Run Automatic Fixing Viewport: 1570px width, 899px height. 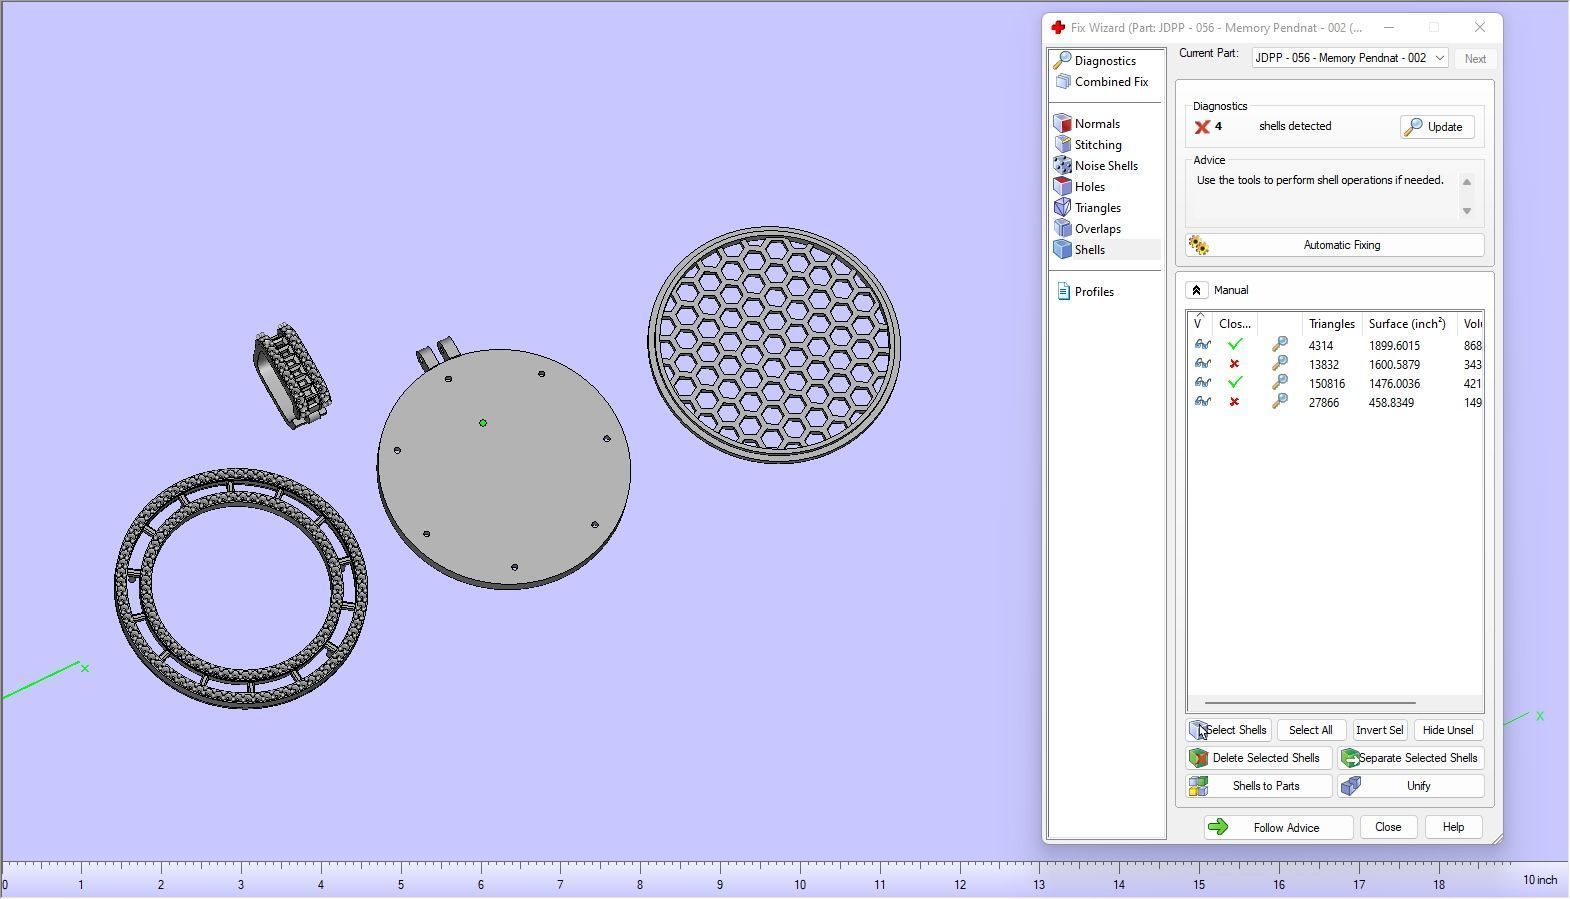1335,245
